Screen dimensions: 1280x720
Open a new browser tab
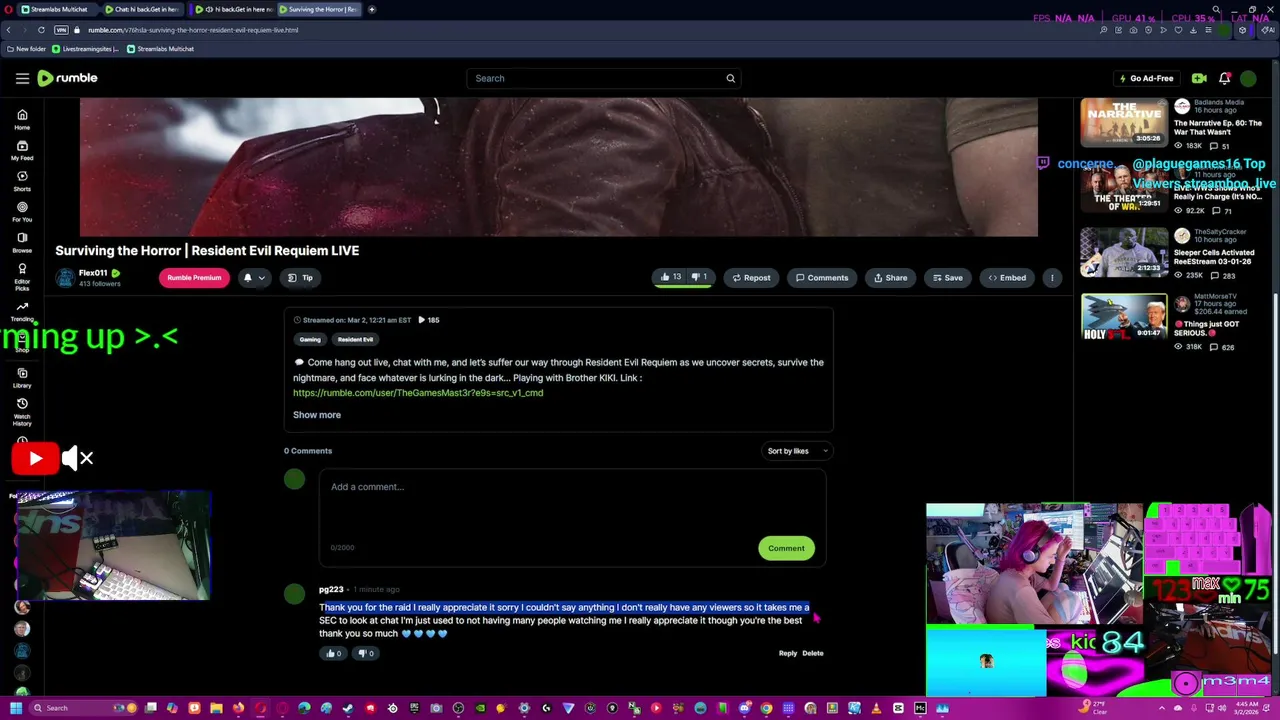371,9
